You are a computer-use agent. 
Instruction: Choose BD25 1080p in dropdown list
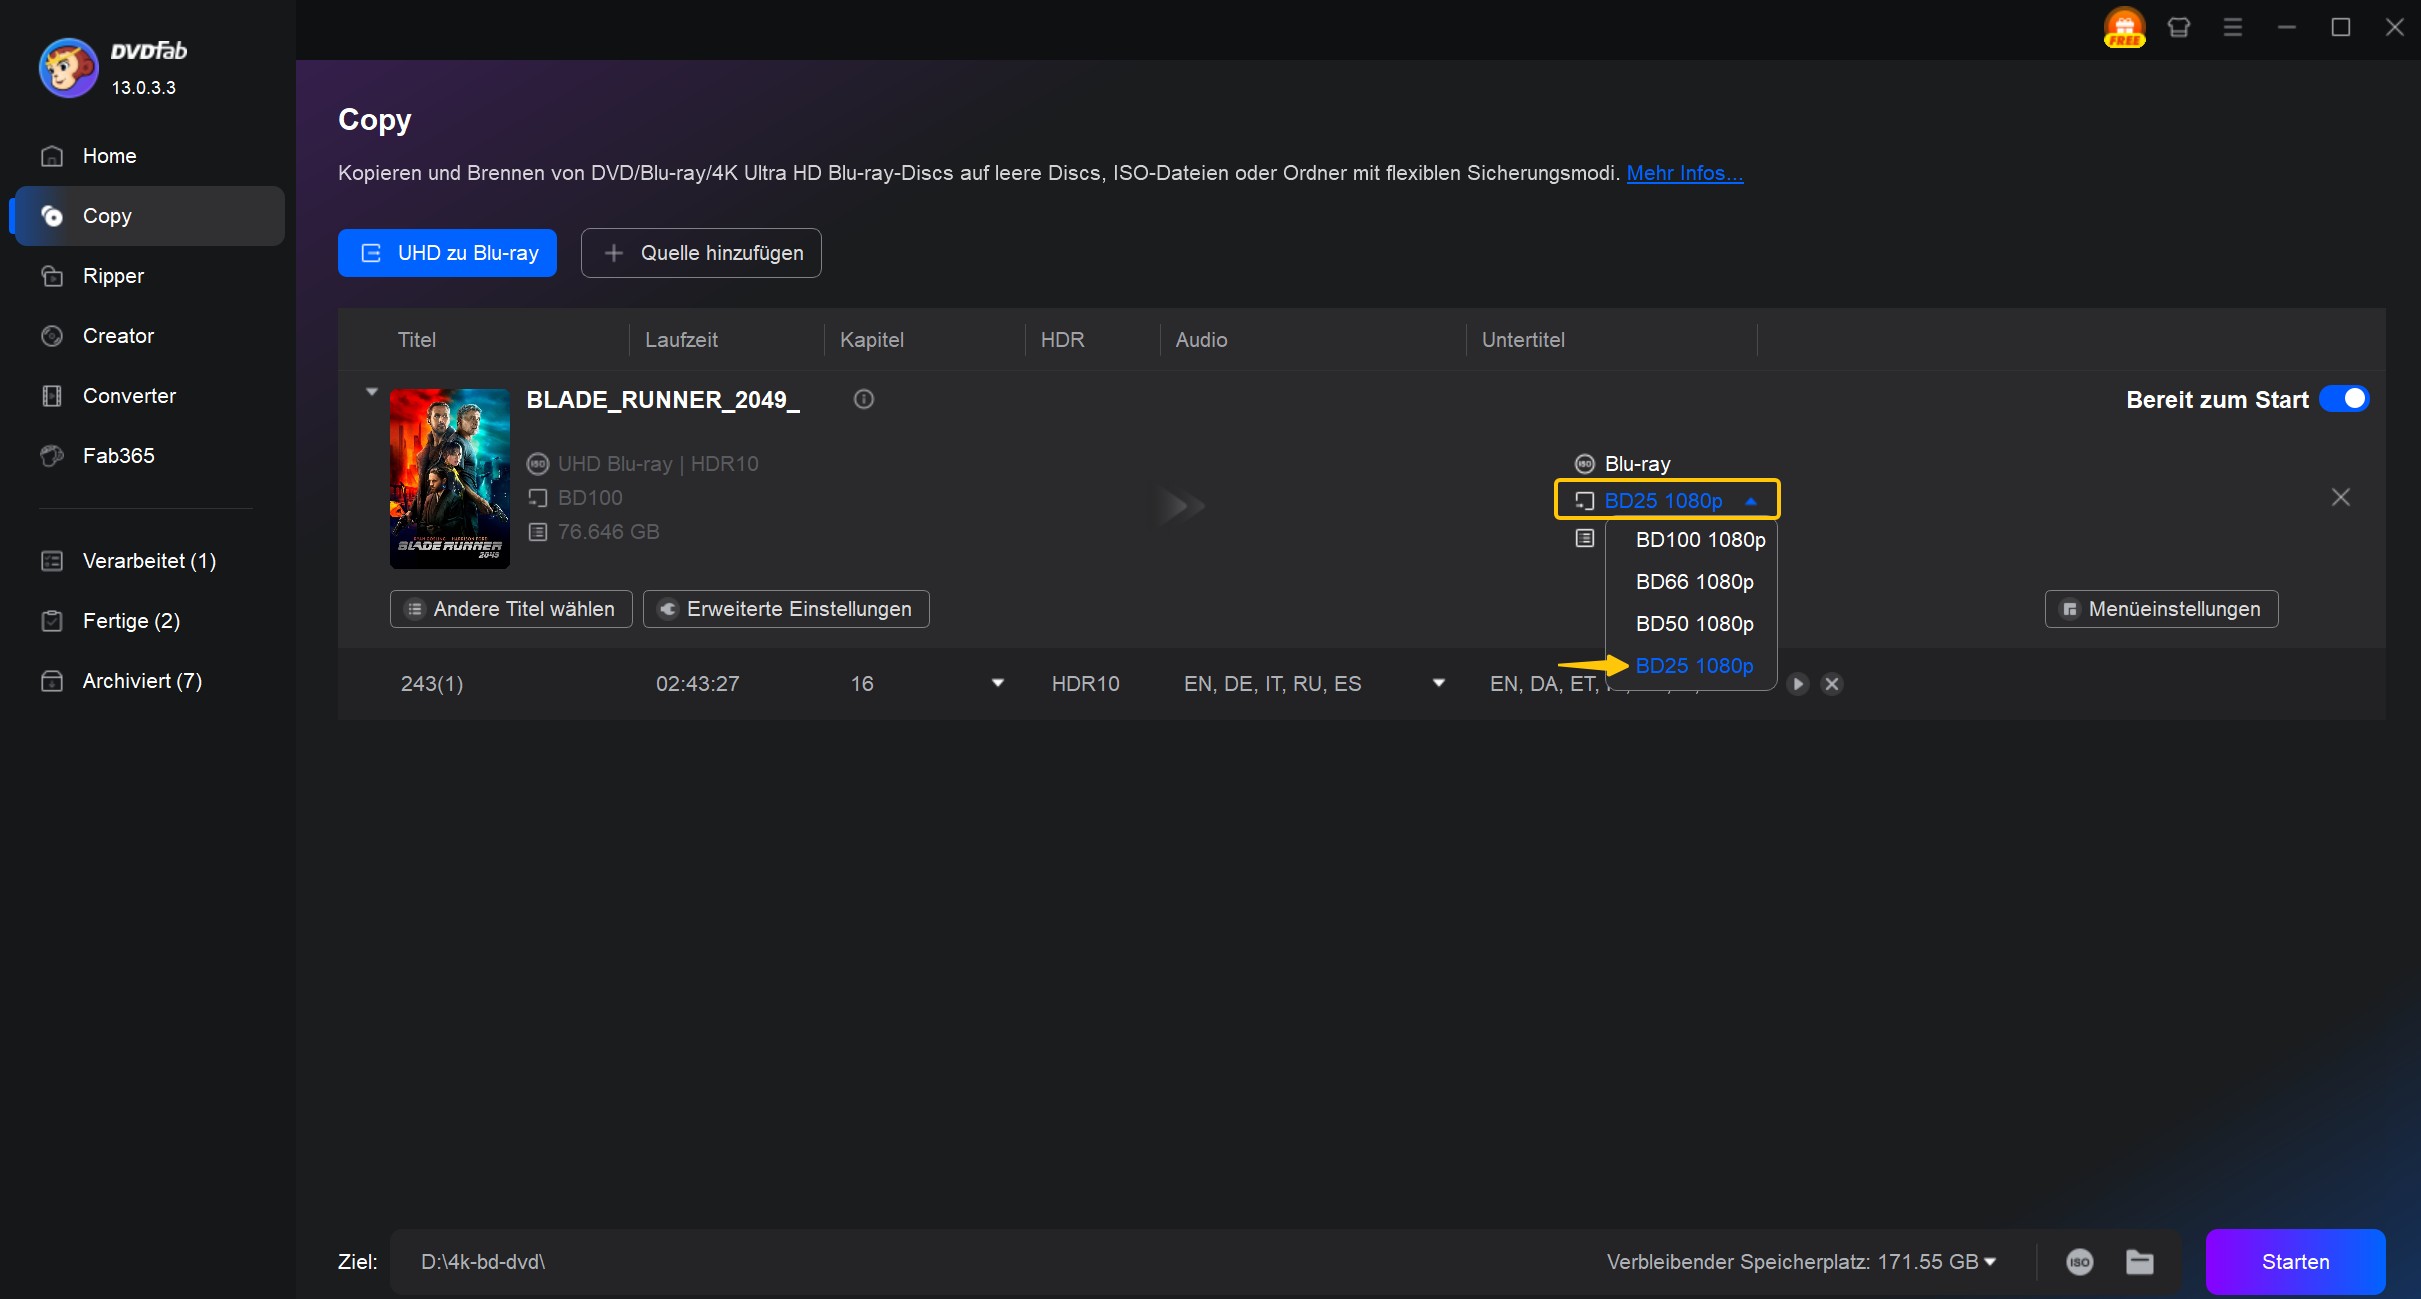[x=1694, y=666]
